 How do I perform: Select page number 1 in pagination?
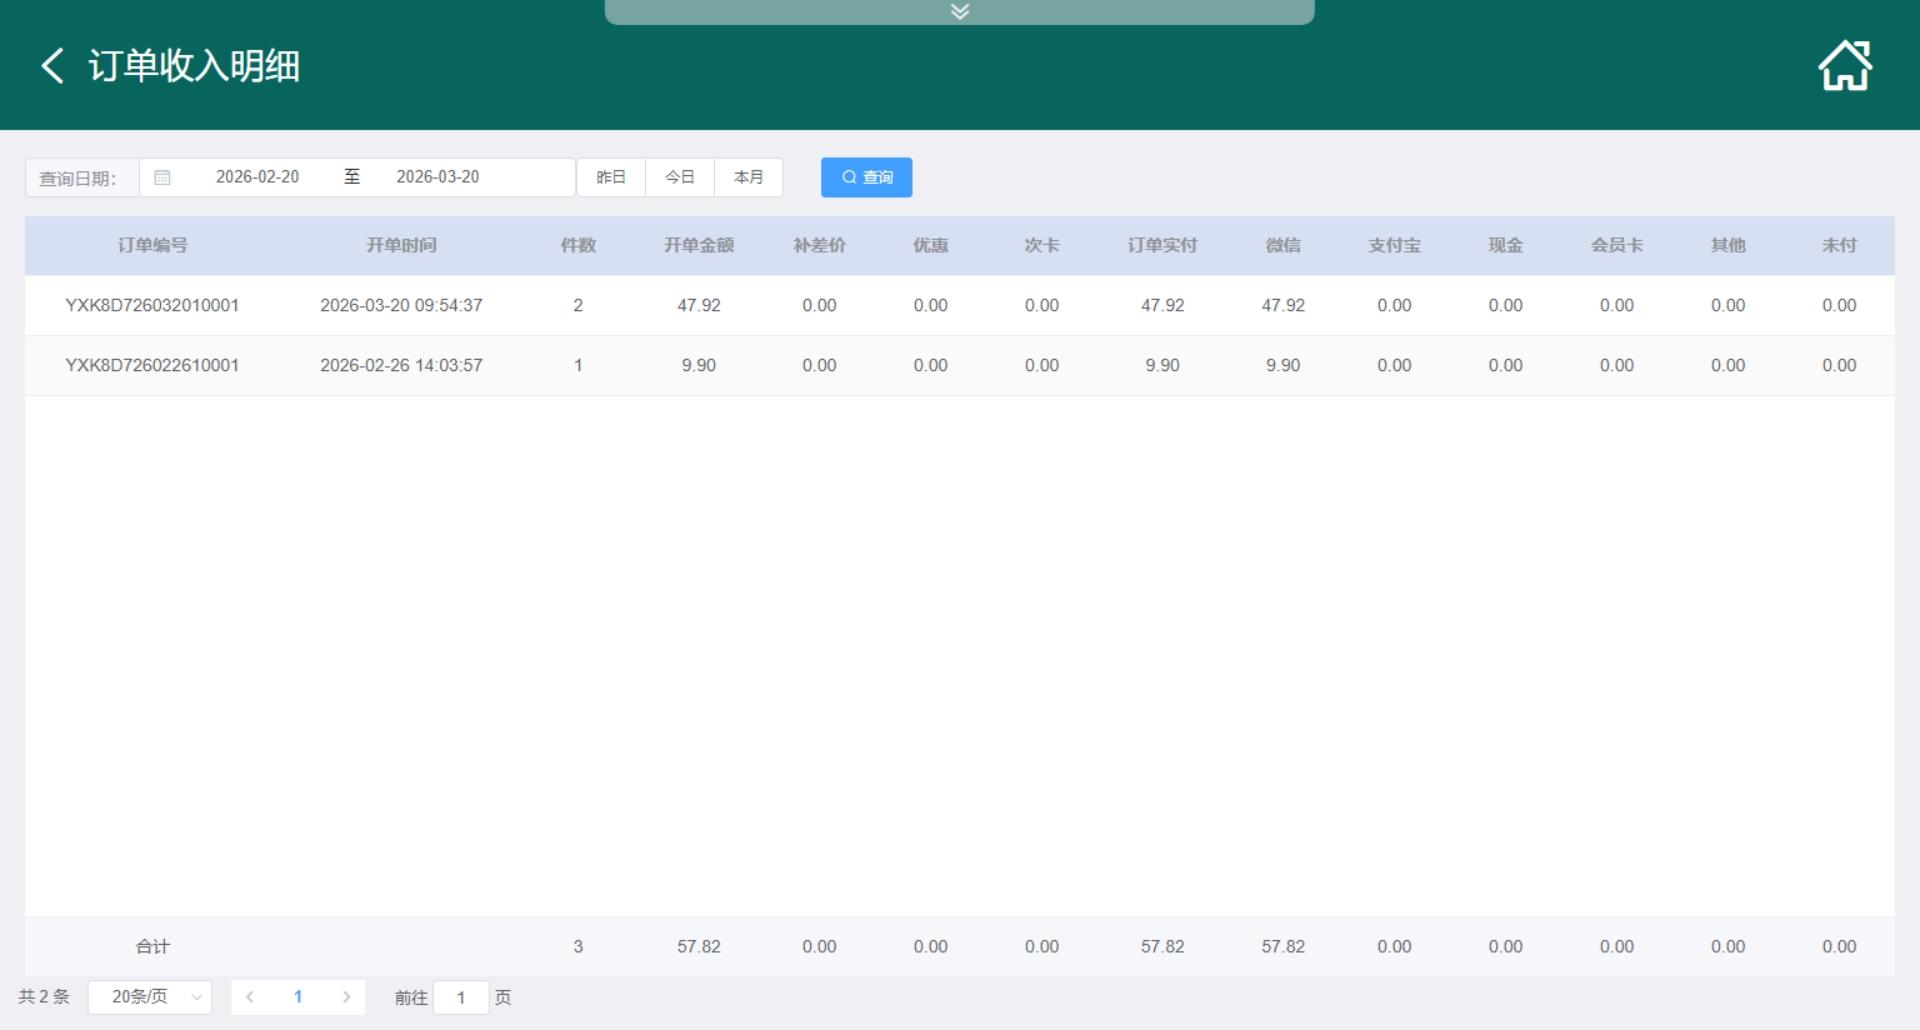tap(298, 997)
